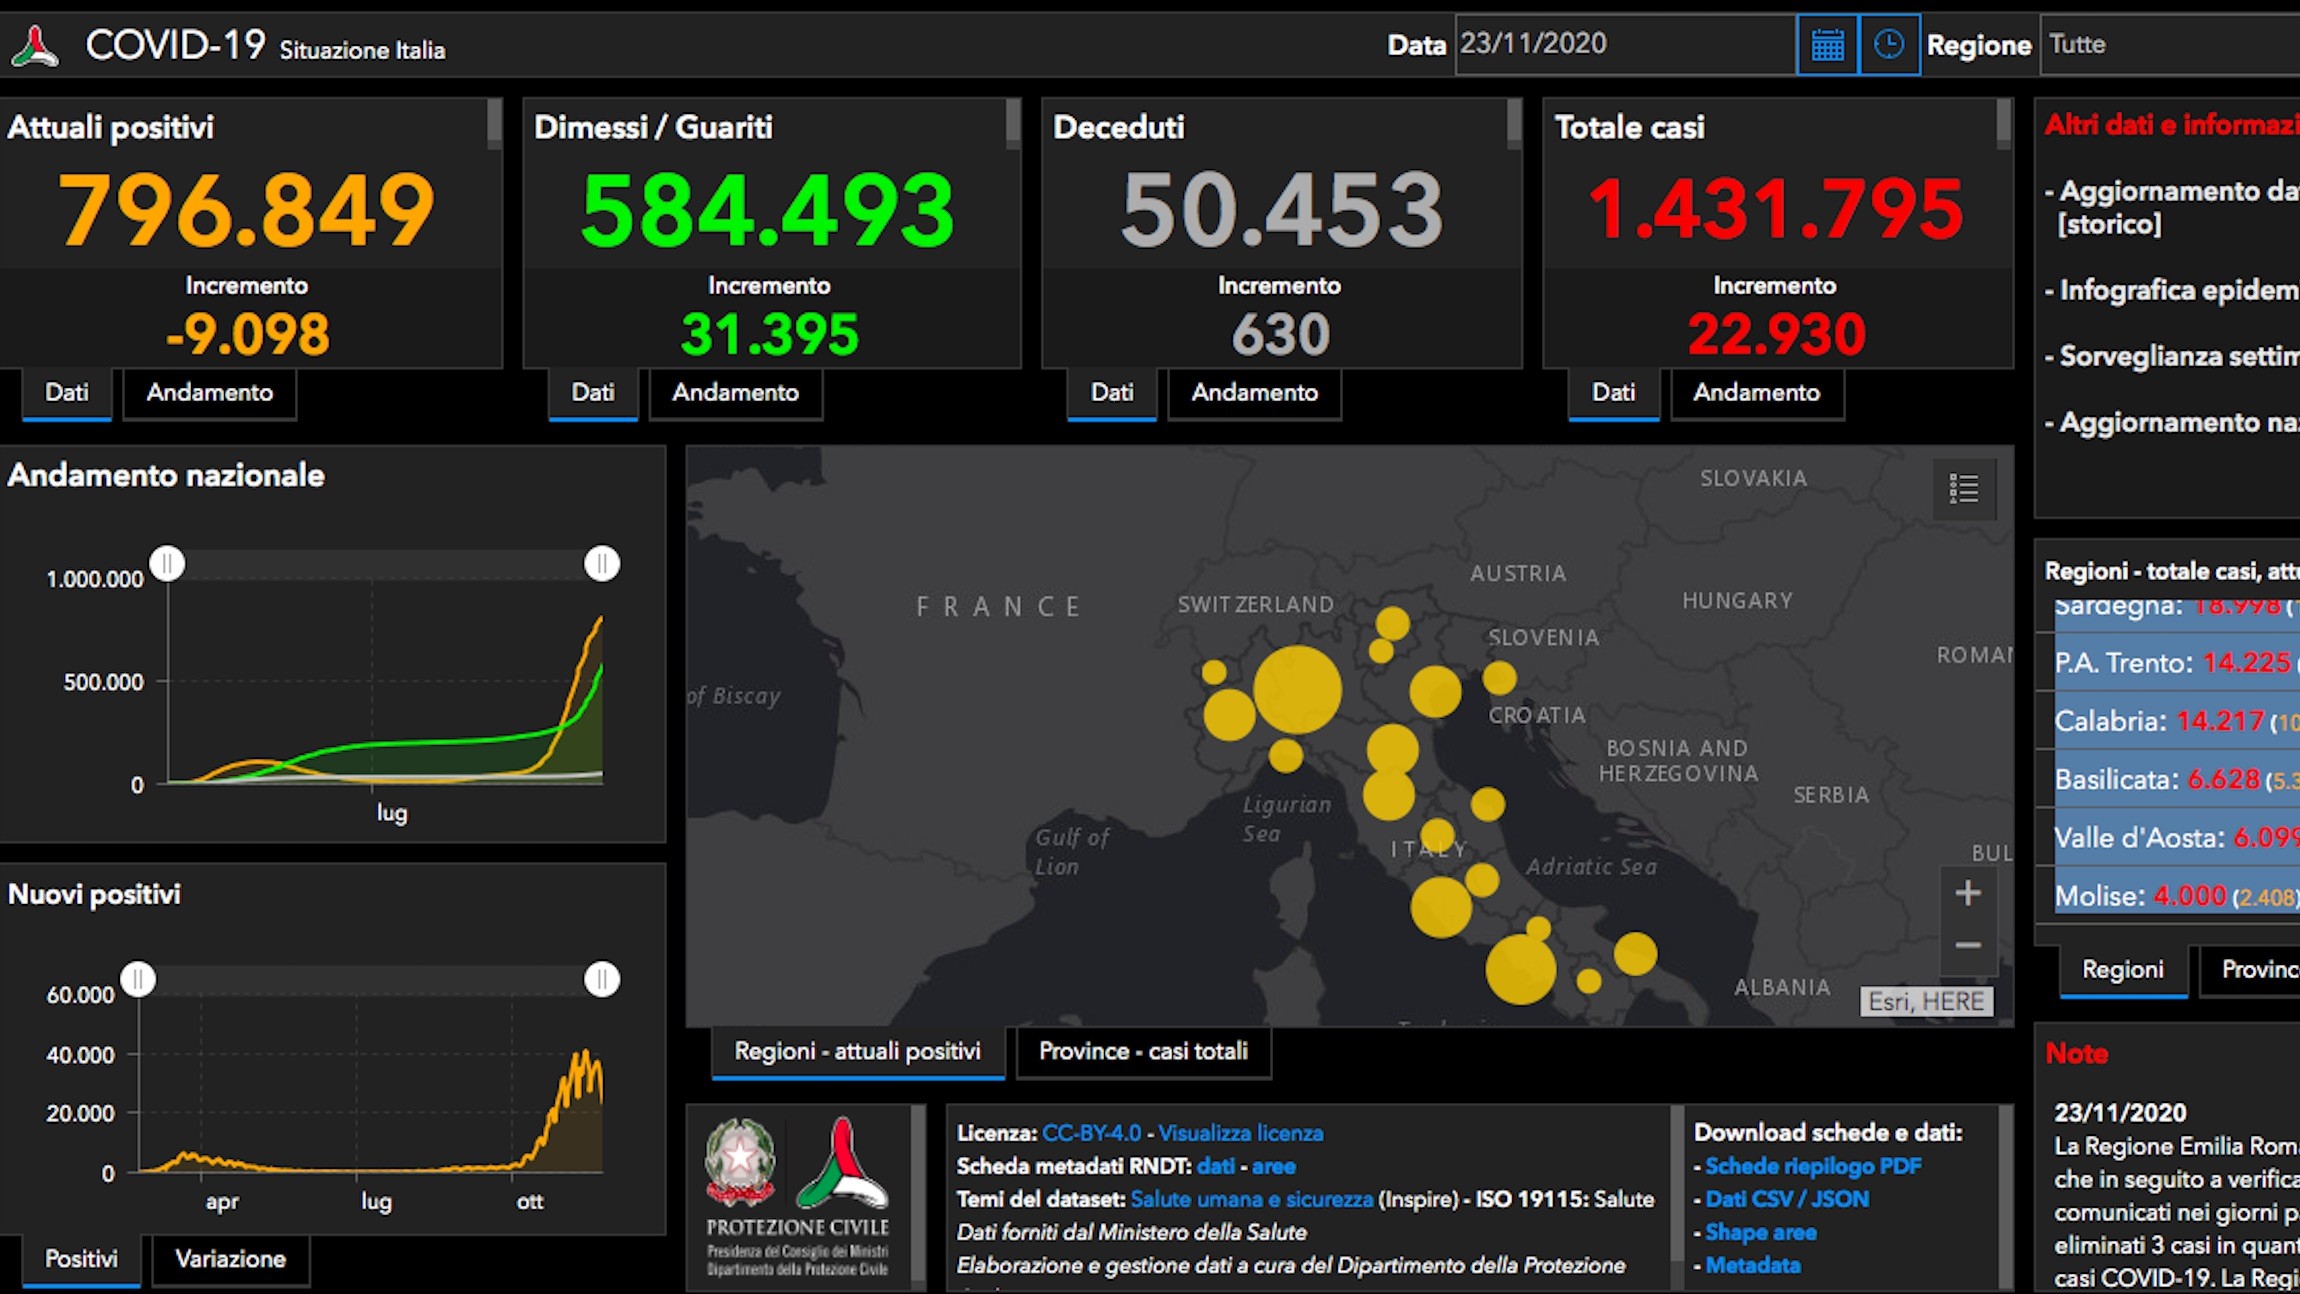Select Dati tab under Deceduti

1112,393
